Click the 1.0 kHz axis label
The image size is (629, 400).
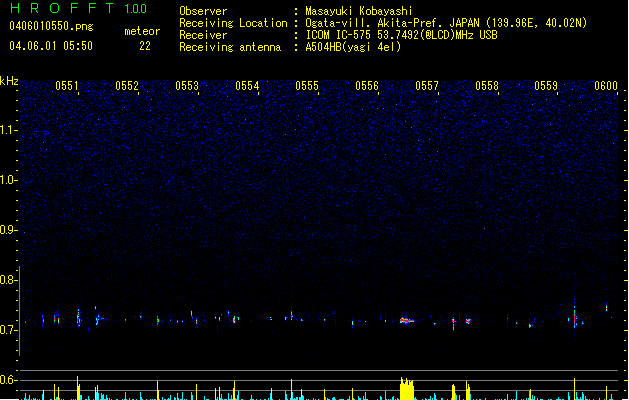pyautogui.click(x=8, y=180)
